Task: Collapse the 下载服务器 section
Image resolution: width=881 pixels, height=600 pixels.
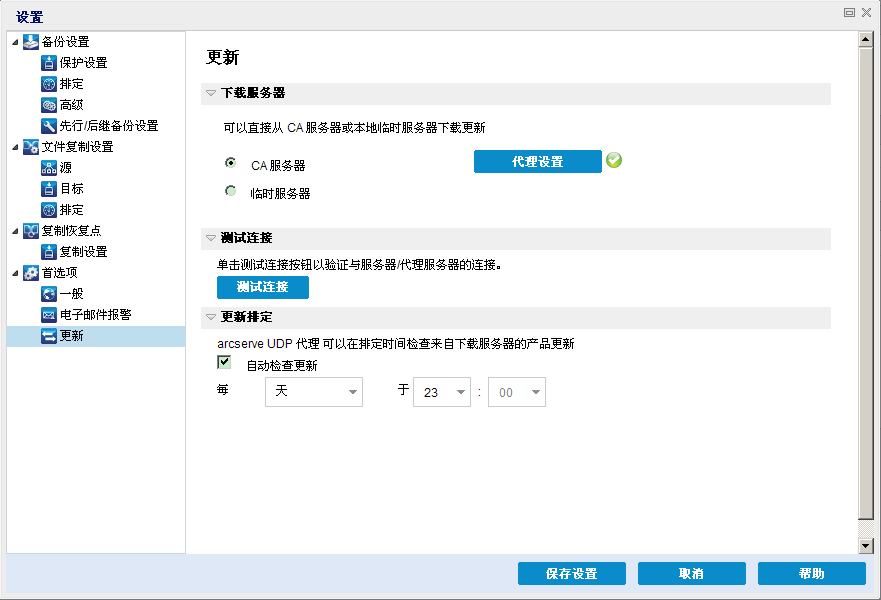Action: pyautogui.click(x=210, y=93)
